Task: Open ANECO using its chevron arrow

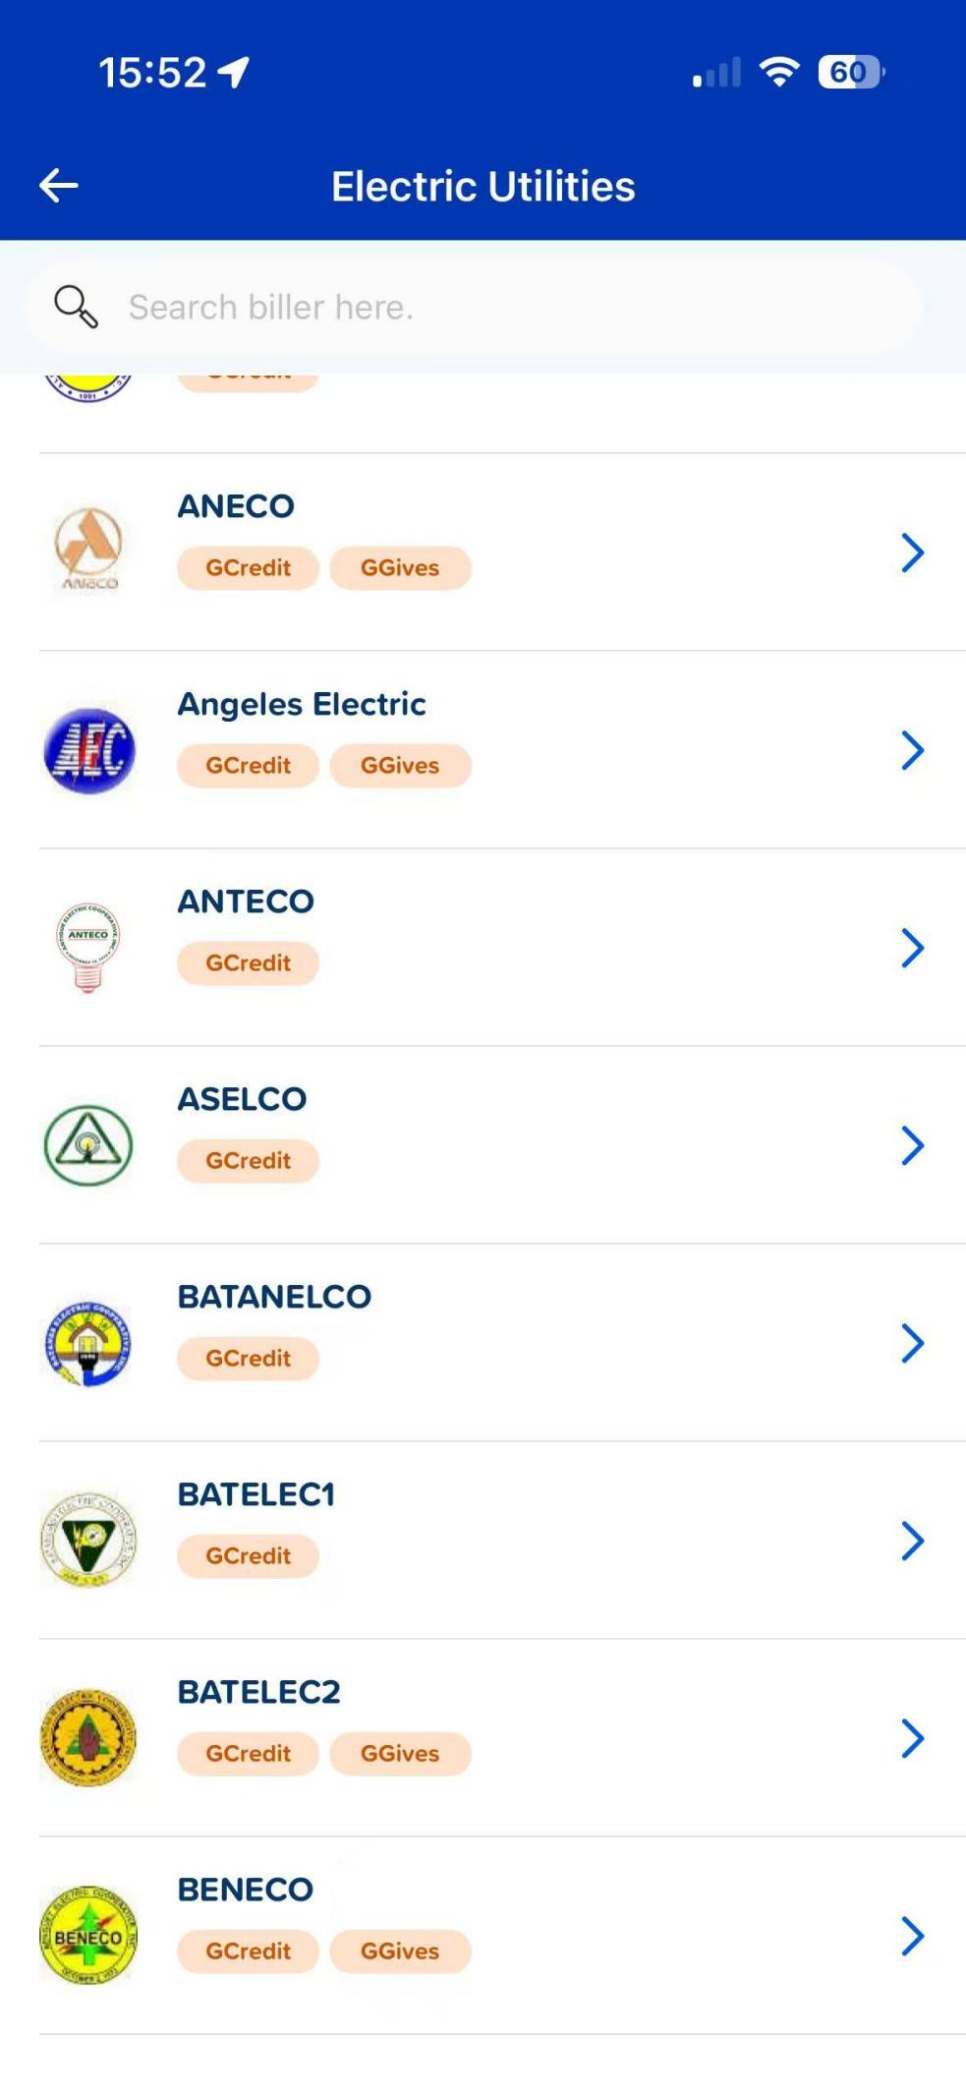Action: [911, 552]
